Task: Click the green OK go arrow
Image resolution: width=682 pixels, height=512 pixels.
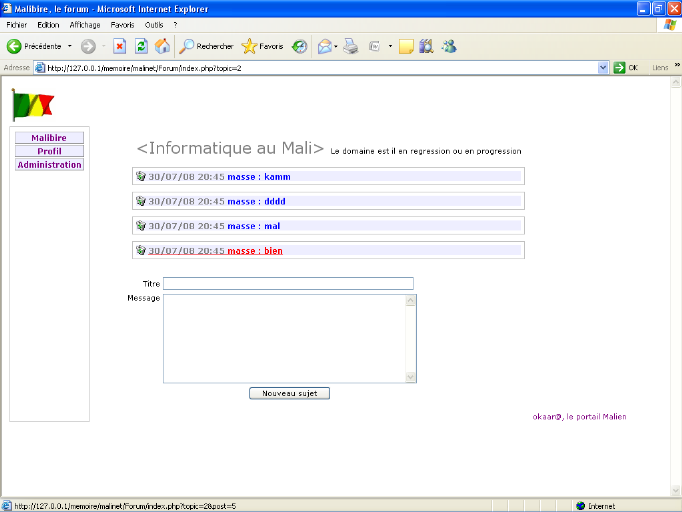Action: coord(619,68)
